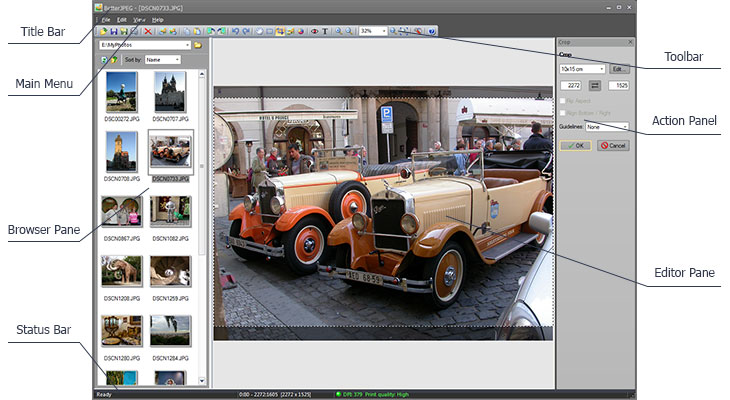Click the Undo arrow icon

(x=235, y=32)
